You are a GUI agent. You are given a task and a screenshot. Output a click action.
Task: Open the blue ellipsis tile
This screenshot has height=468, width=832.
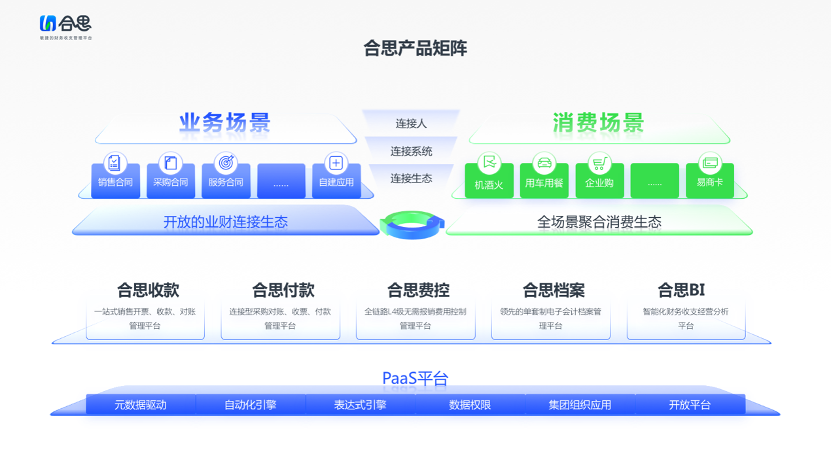tap(281, 181)
